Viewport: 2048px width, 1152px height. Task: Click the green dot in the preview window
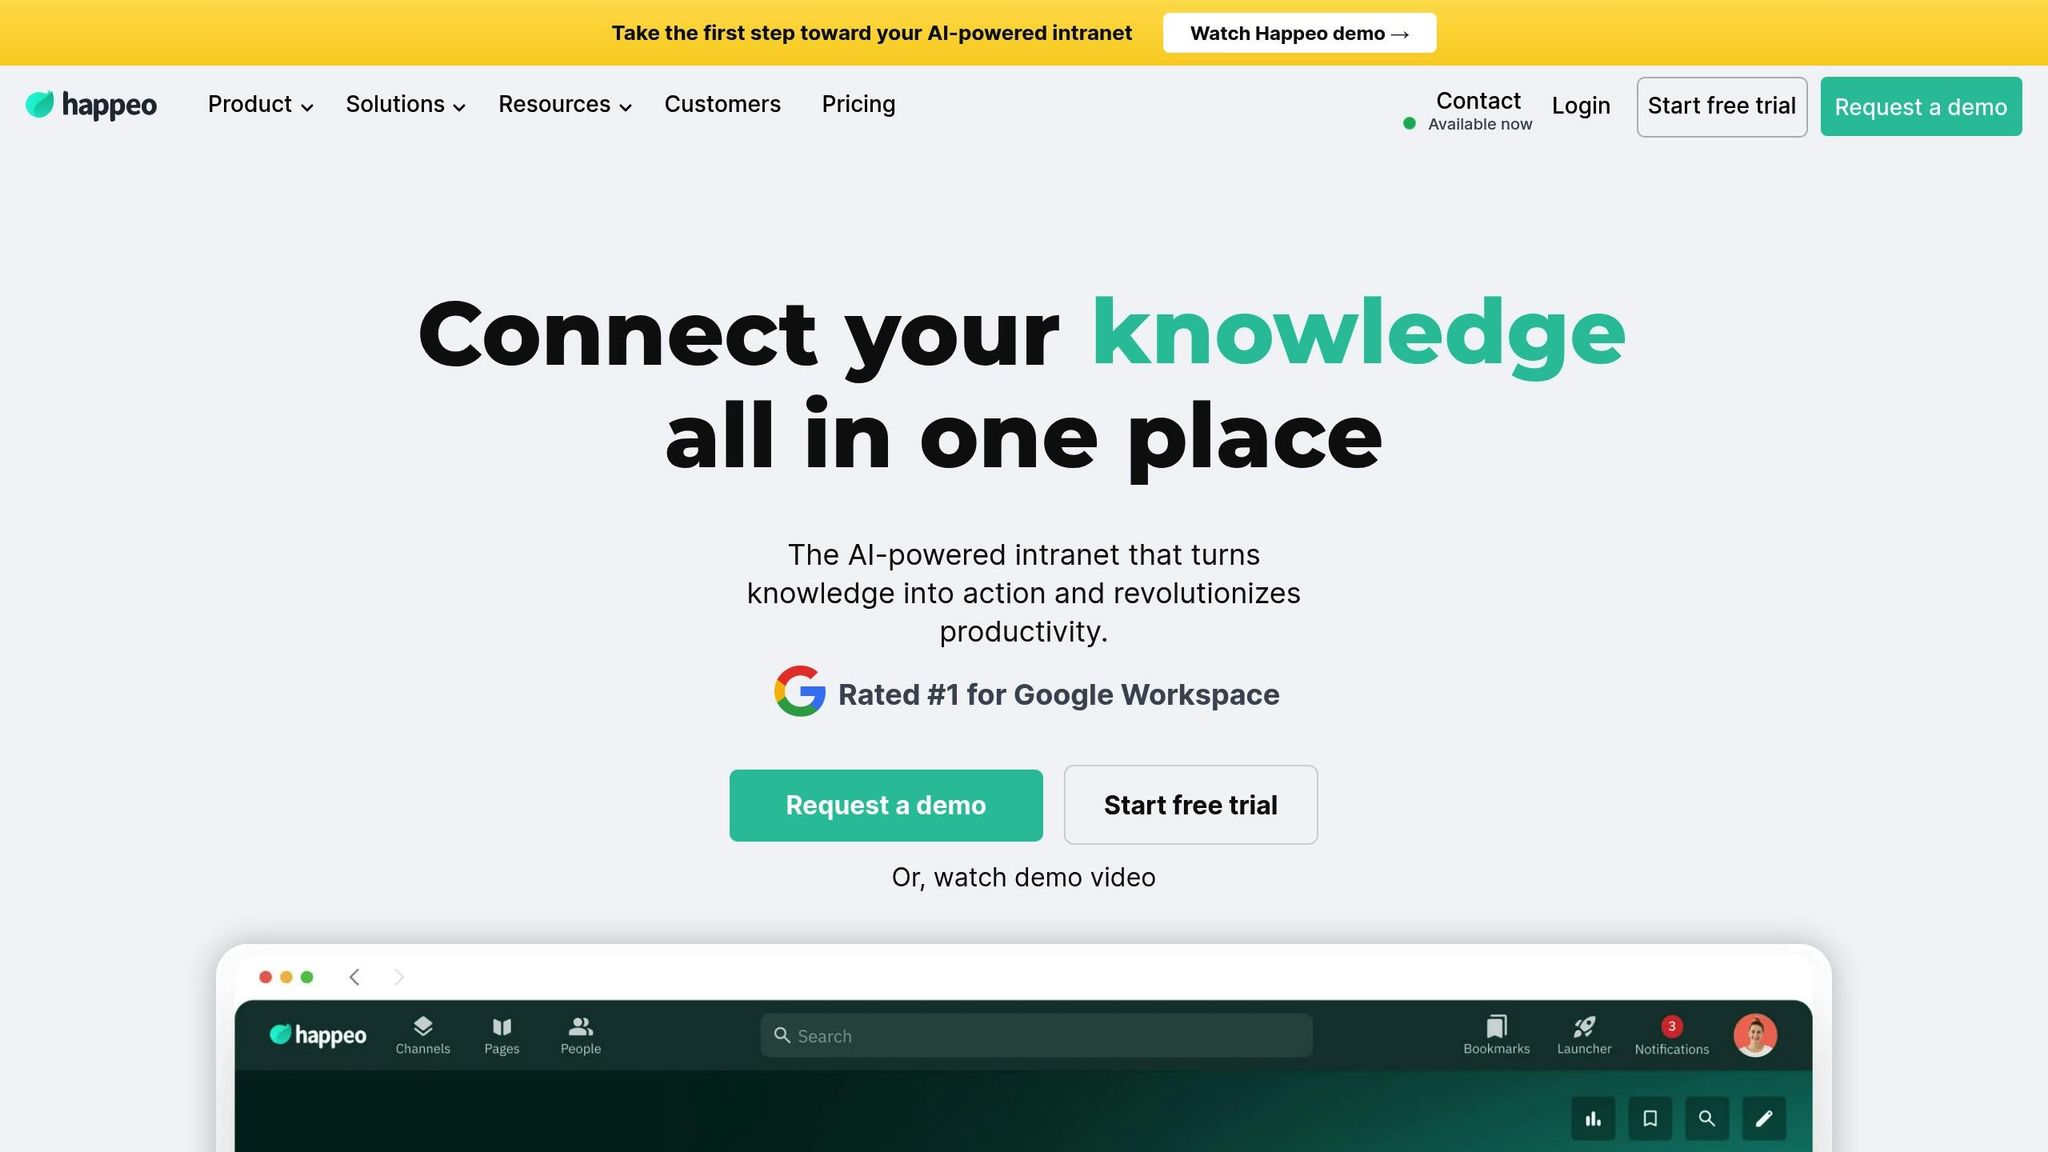307,977
